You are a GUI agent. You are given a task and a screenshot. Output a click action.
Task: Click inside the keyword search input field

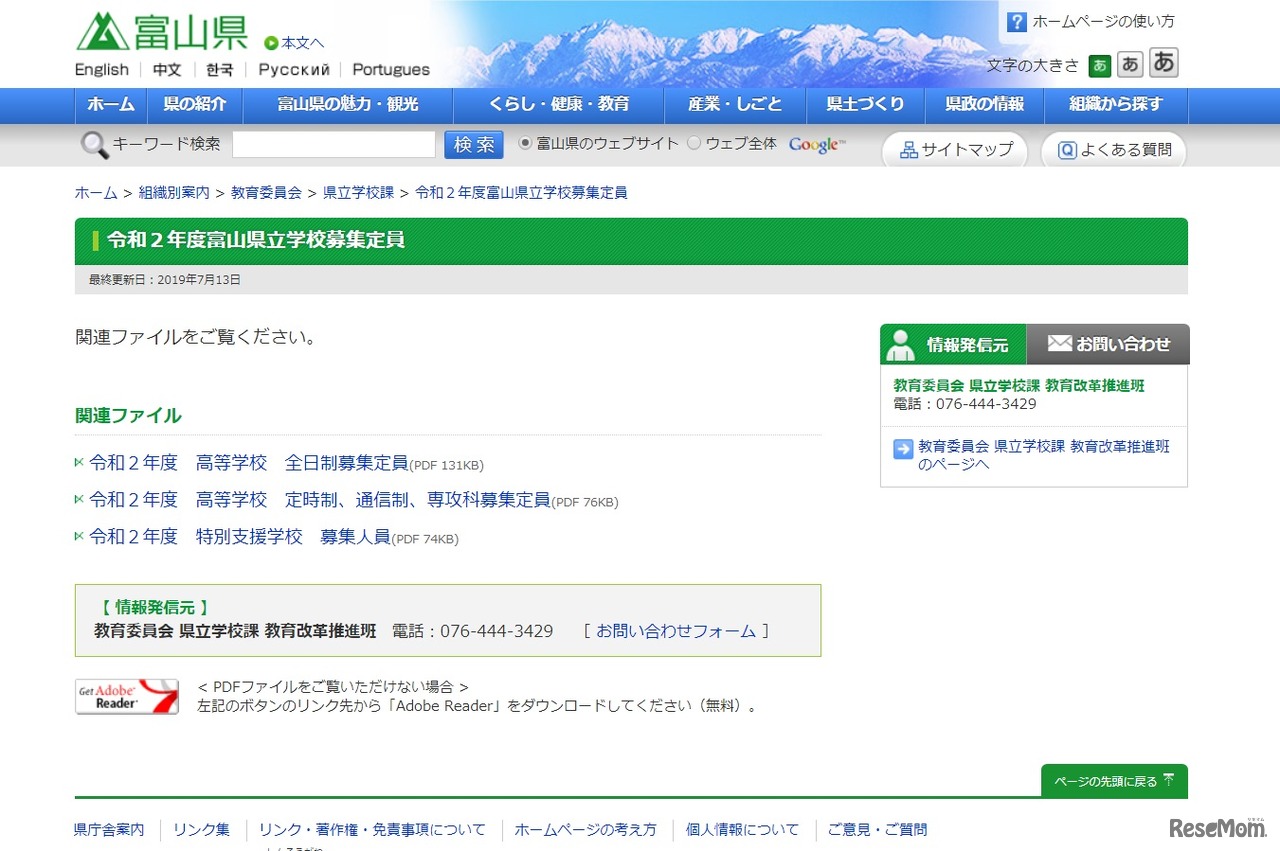pos(333,144)
